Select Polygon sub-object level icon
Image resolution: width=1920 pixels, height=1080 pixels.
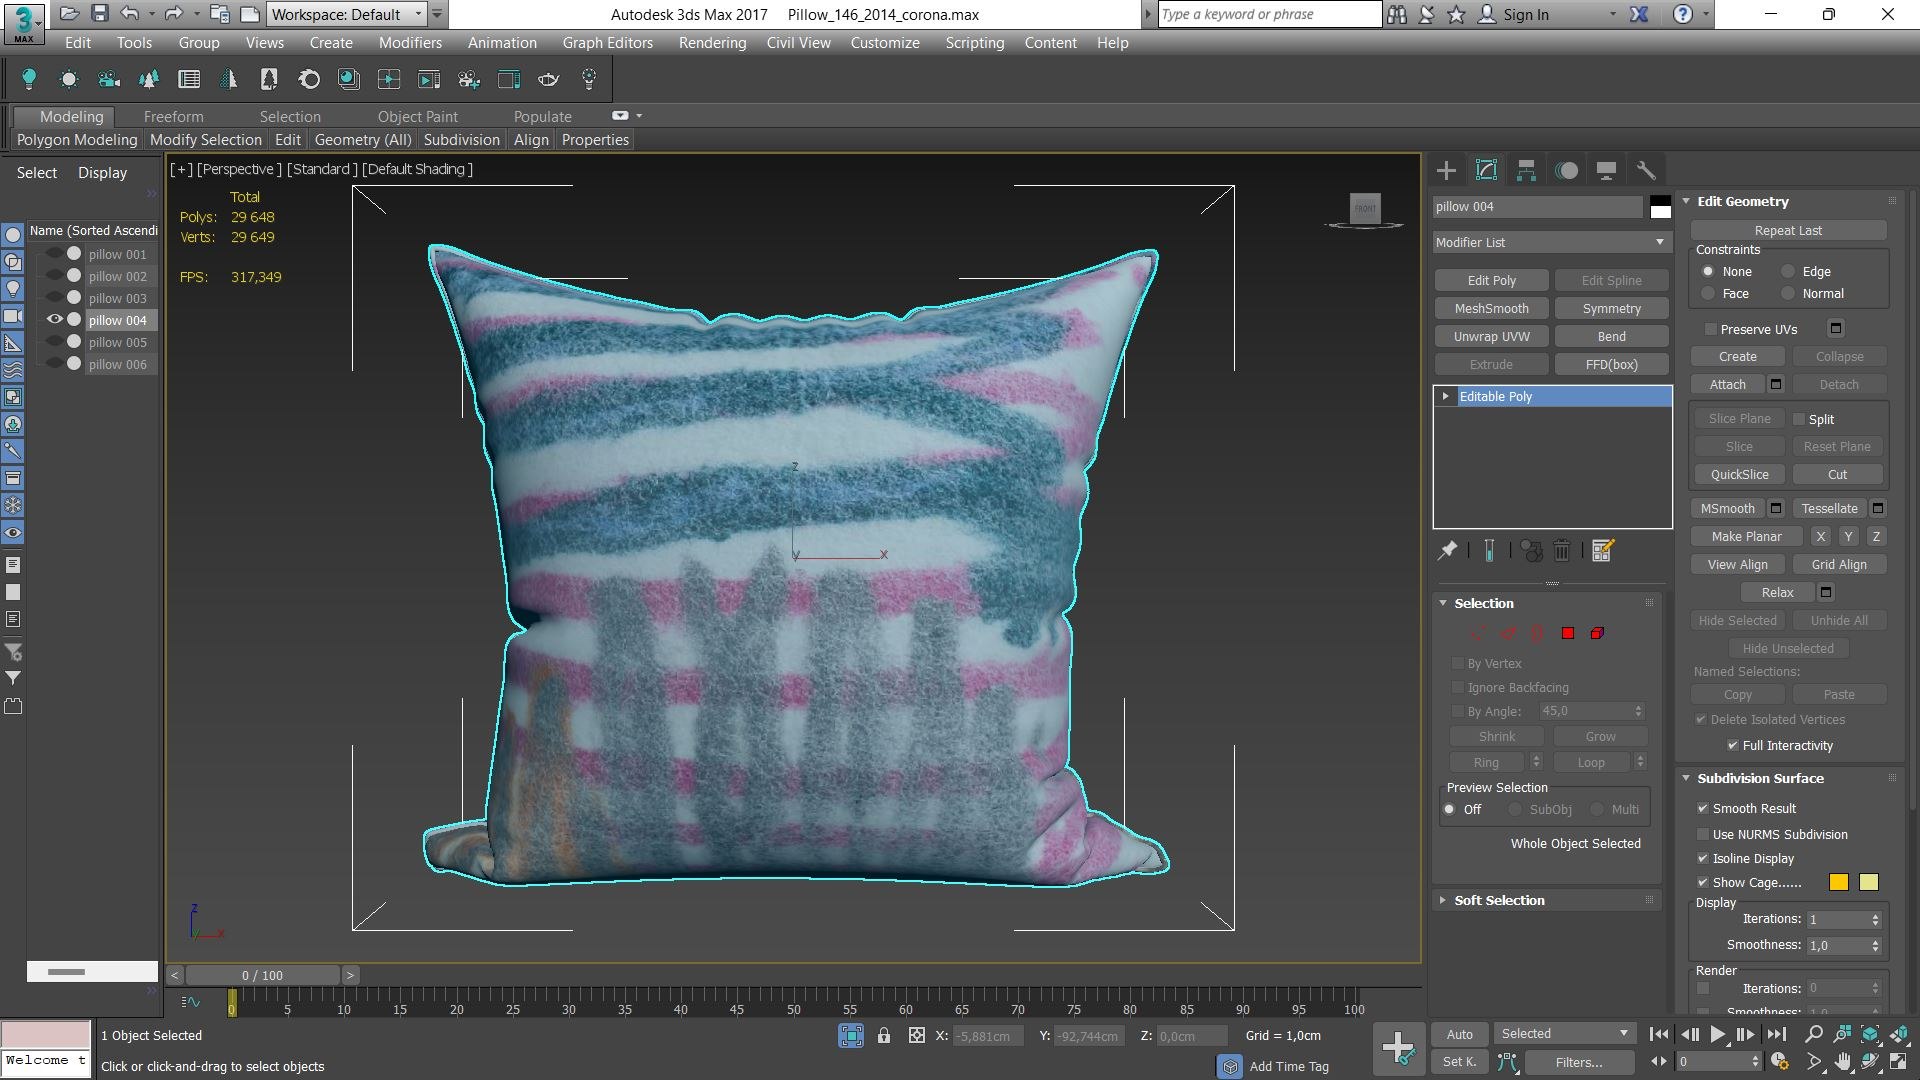pyautogui.click(x=1568, y=633)
